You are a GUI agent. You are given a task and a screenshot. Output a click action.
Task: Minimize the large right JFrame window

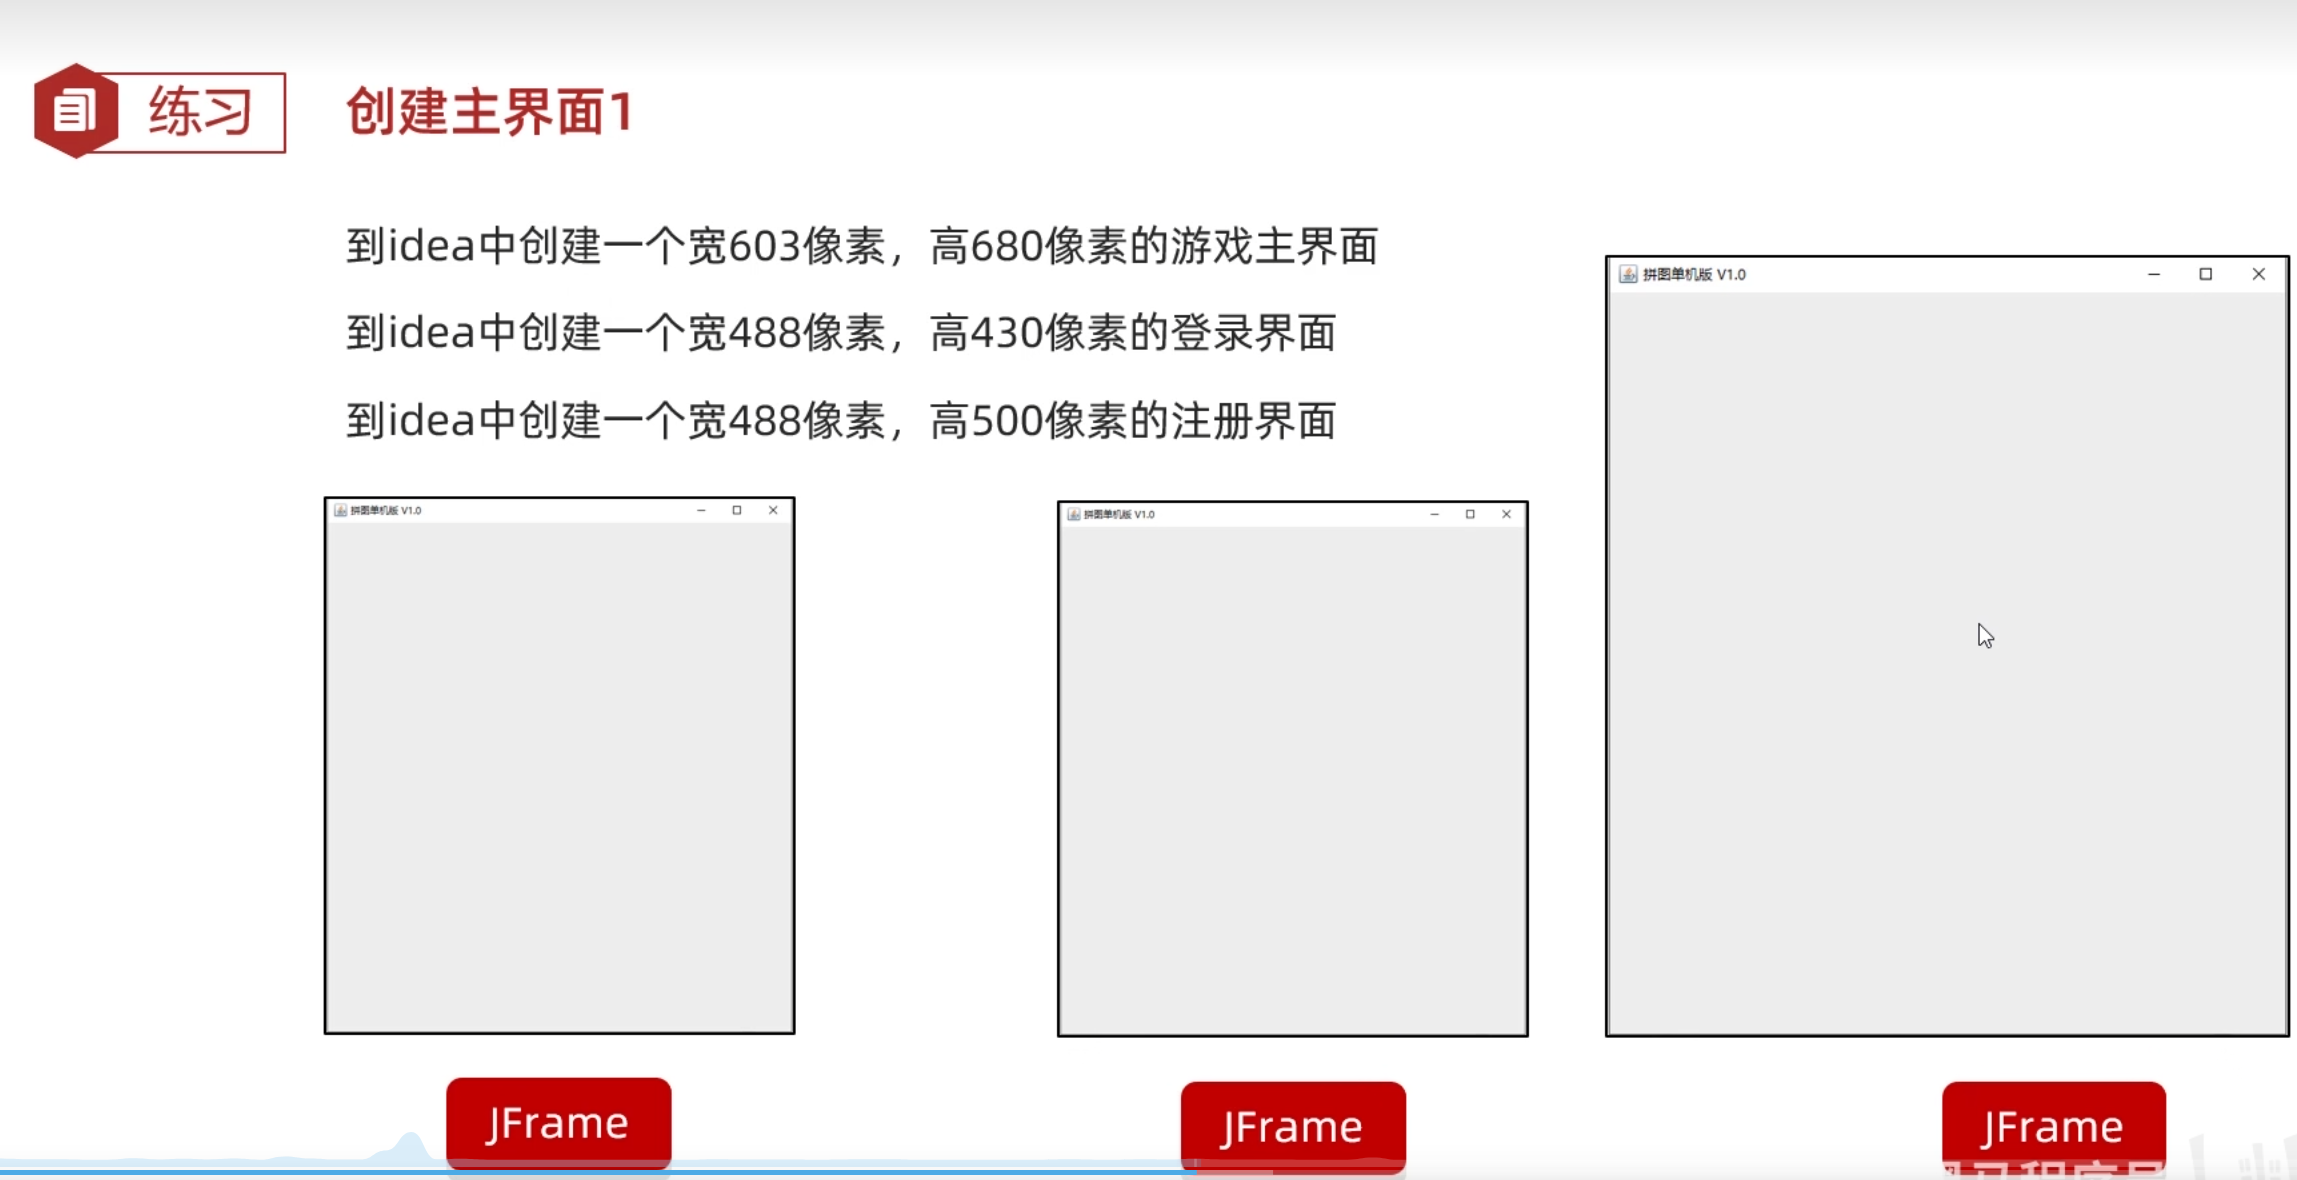[x=2154, y=274]
